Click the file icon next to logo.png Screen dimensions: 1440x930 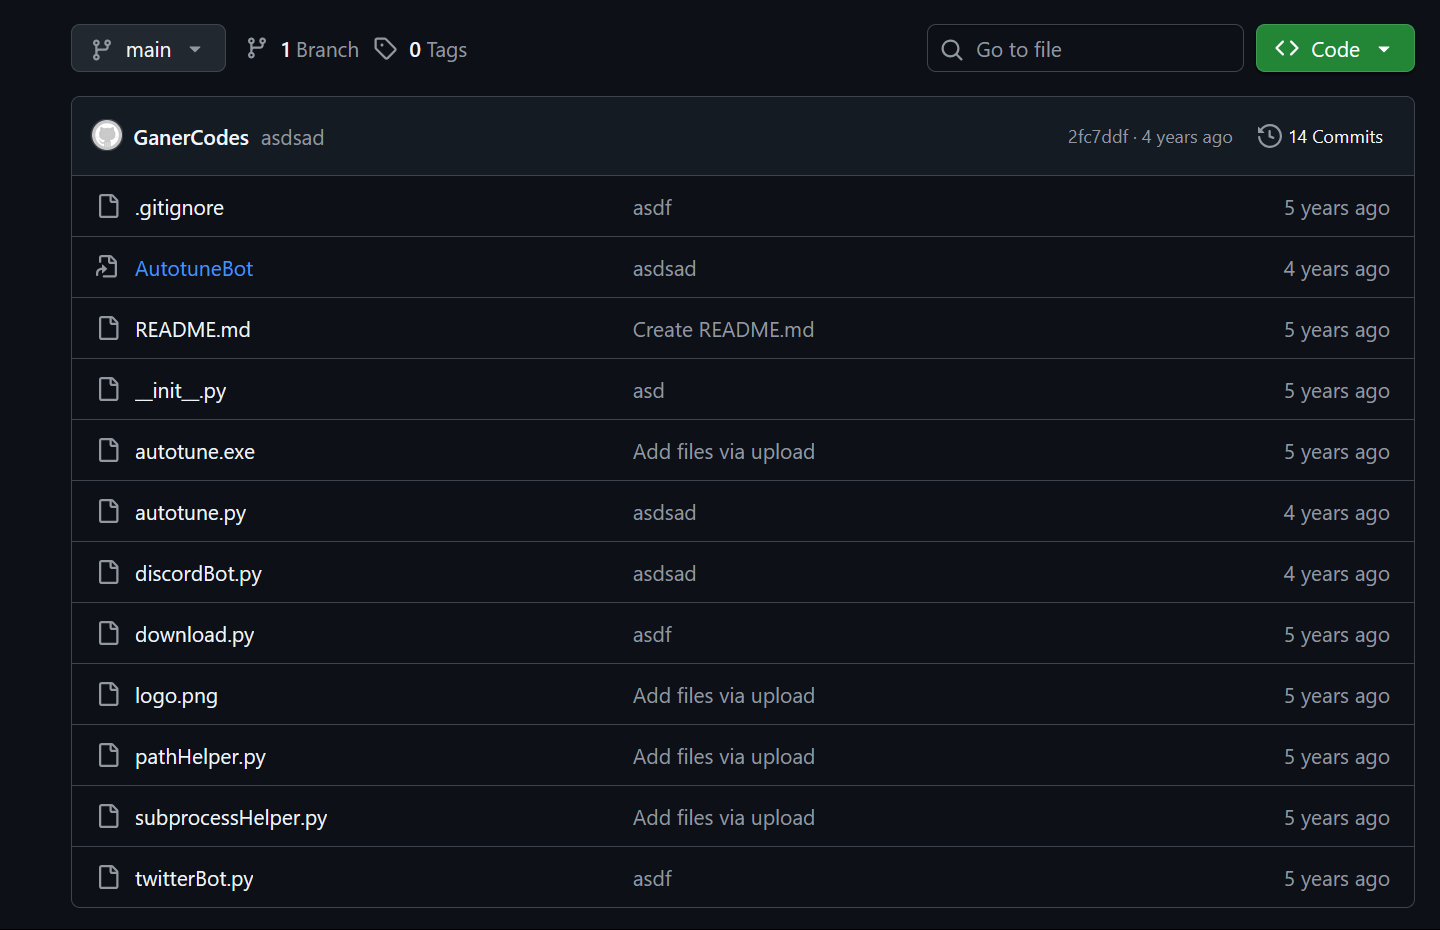(108, 694)
